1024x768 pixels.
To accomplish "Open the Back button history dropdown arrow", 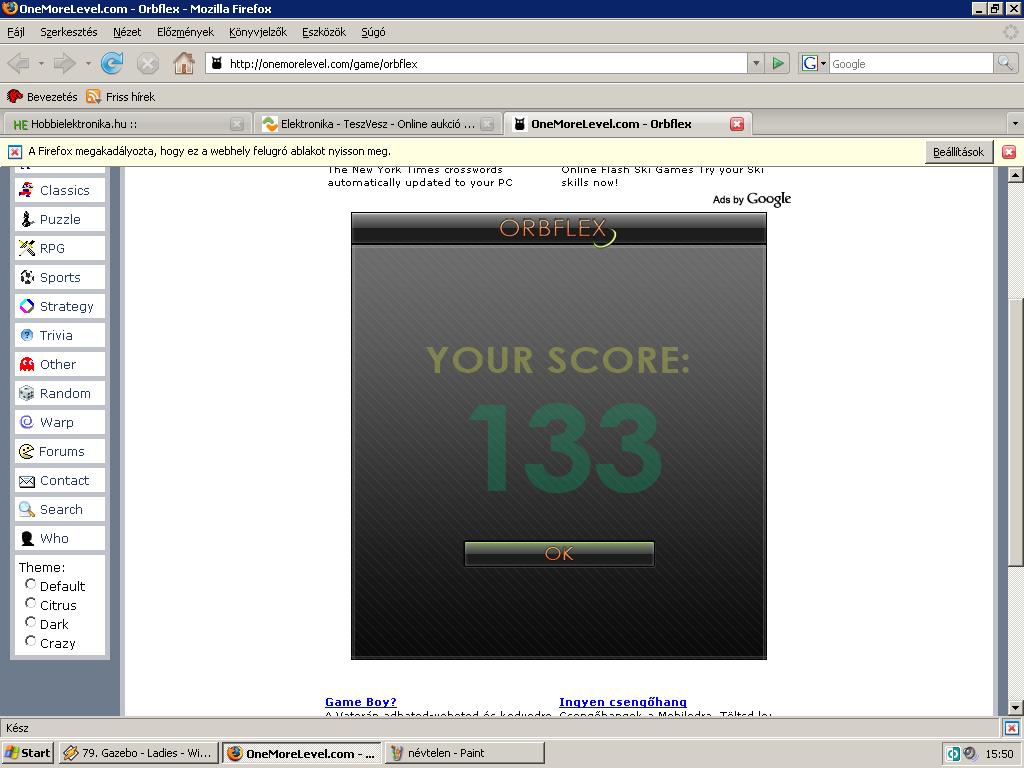I will coord(40,63).
